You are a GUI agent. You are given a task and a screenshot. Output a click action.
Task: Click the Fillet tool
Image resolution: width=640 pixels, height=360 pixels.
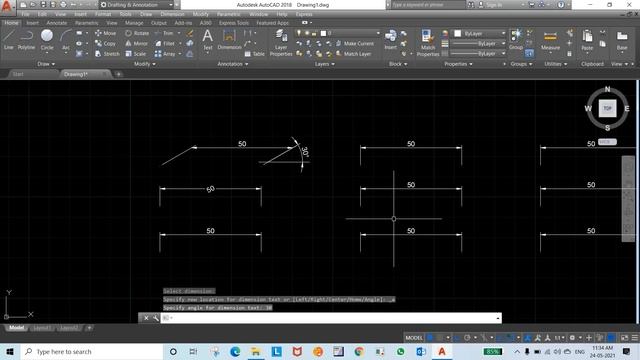tap(165, 43)
